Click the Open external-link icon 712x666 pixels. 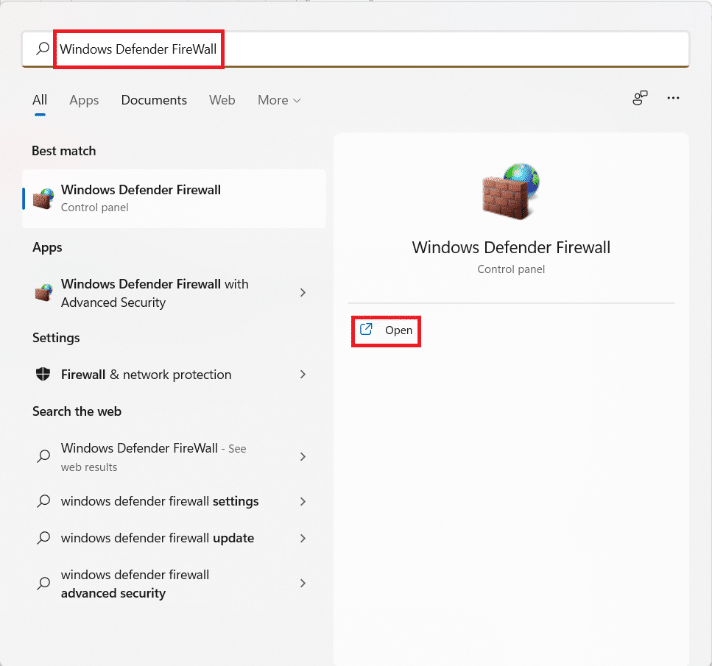click(x=366, y=329)
